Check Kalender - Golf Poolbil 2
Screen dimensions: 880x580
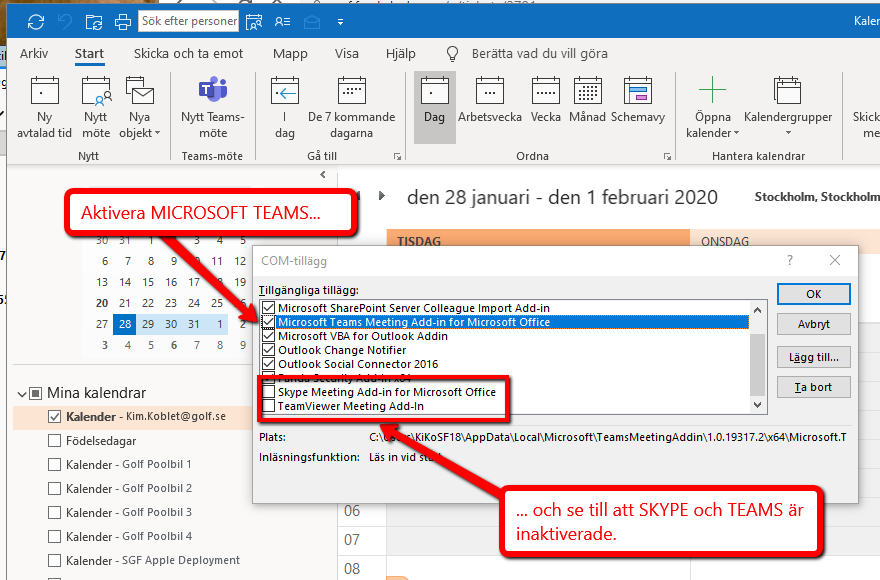[x=54, y=488]
